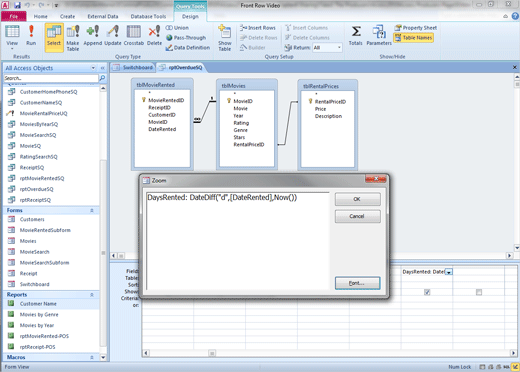The height and width of the screenshot is (372, 520).
Task: Open the View button dropdown arrow
Action: coord(12,49)
